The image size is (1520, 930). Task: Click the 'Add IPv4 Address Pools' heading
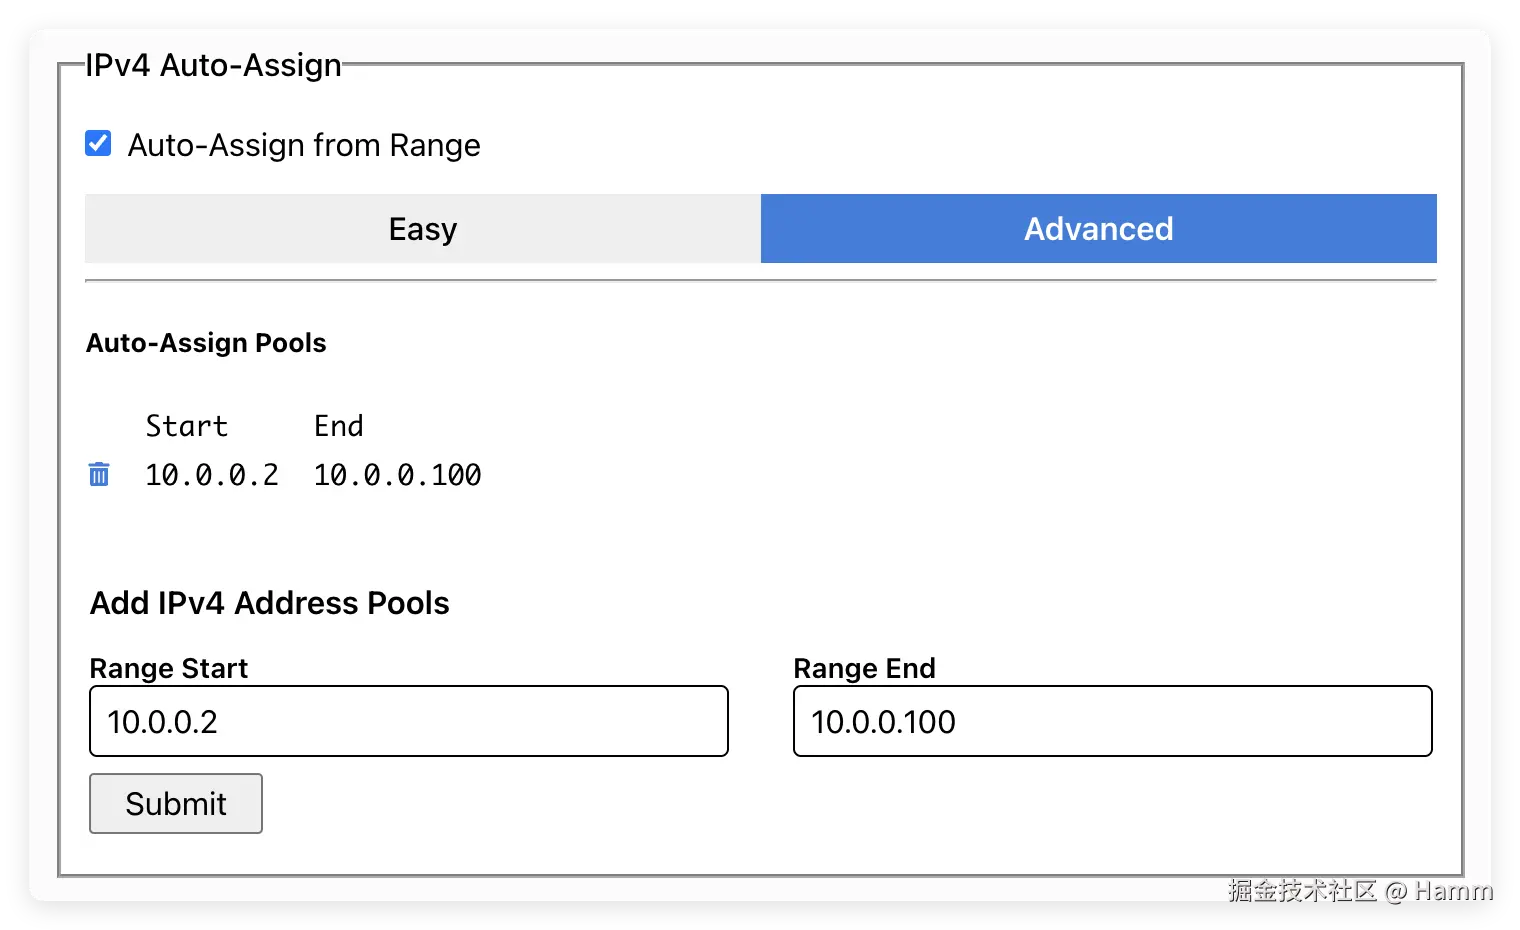(x=270, y=603)
